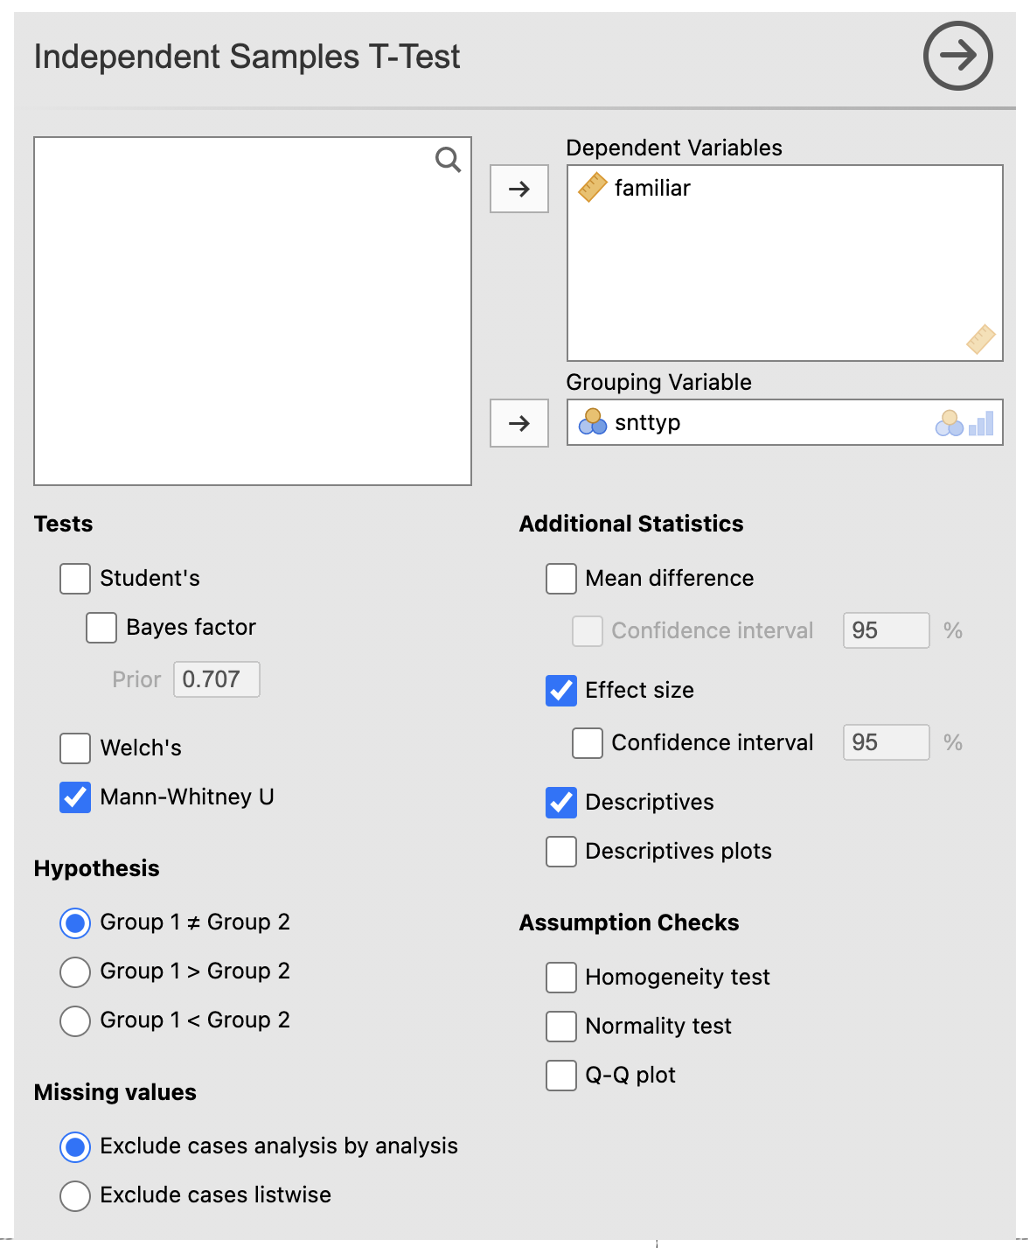Click faded ruler icon in Dependent Variables
Image resolution: width=1028 pixels, height=1248 pixels.
(980, 339)
